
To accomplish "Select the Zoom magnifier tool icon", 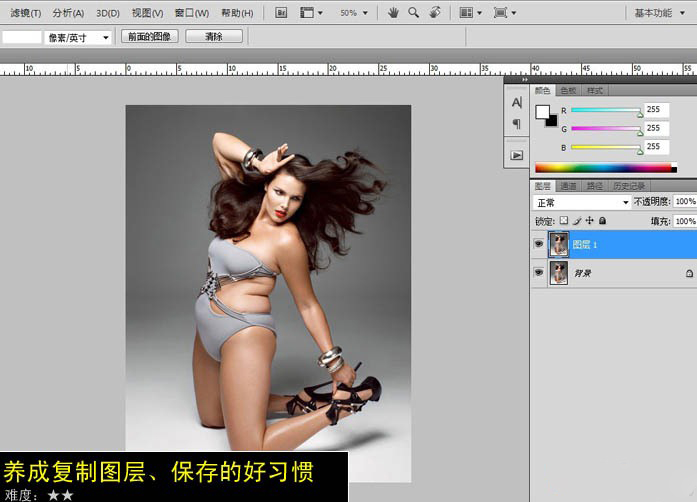I will coord(413,13).
